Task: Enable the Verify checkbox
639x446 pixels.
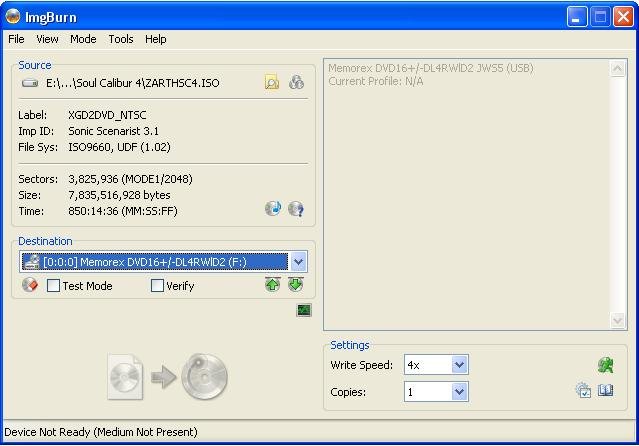Action: tap(157, 286)
